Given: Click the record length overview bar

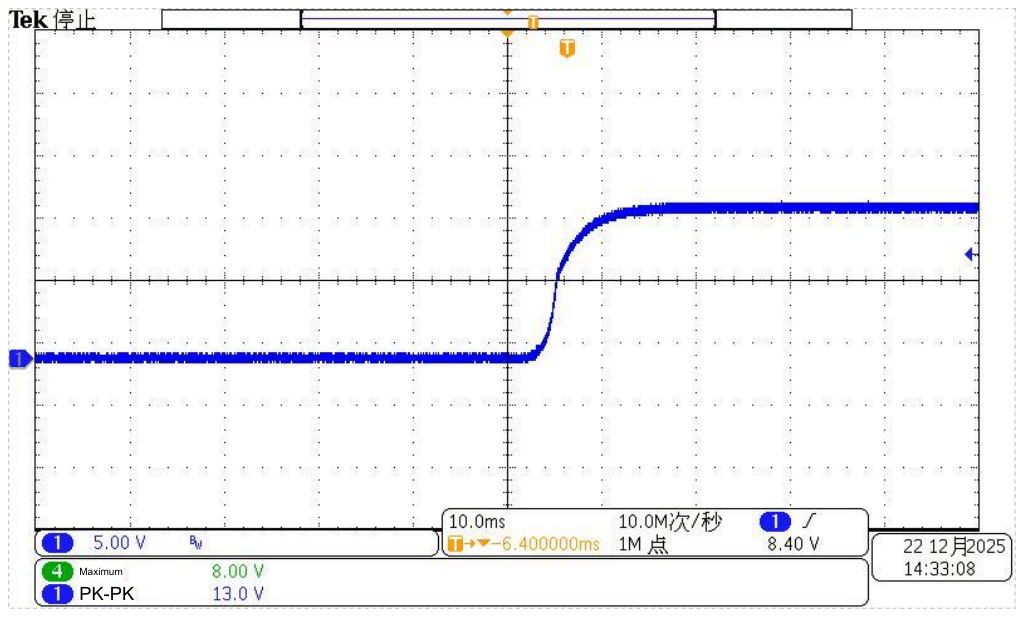Looking at the screenshot, I should (x=507, y=20).
